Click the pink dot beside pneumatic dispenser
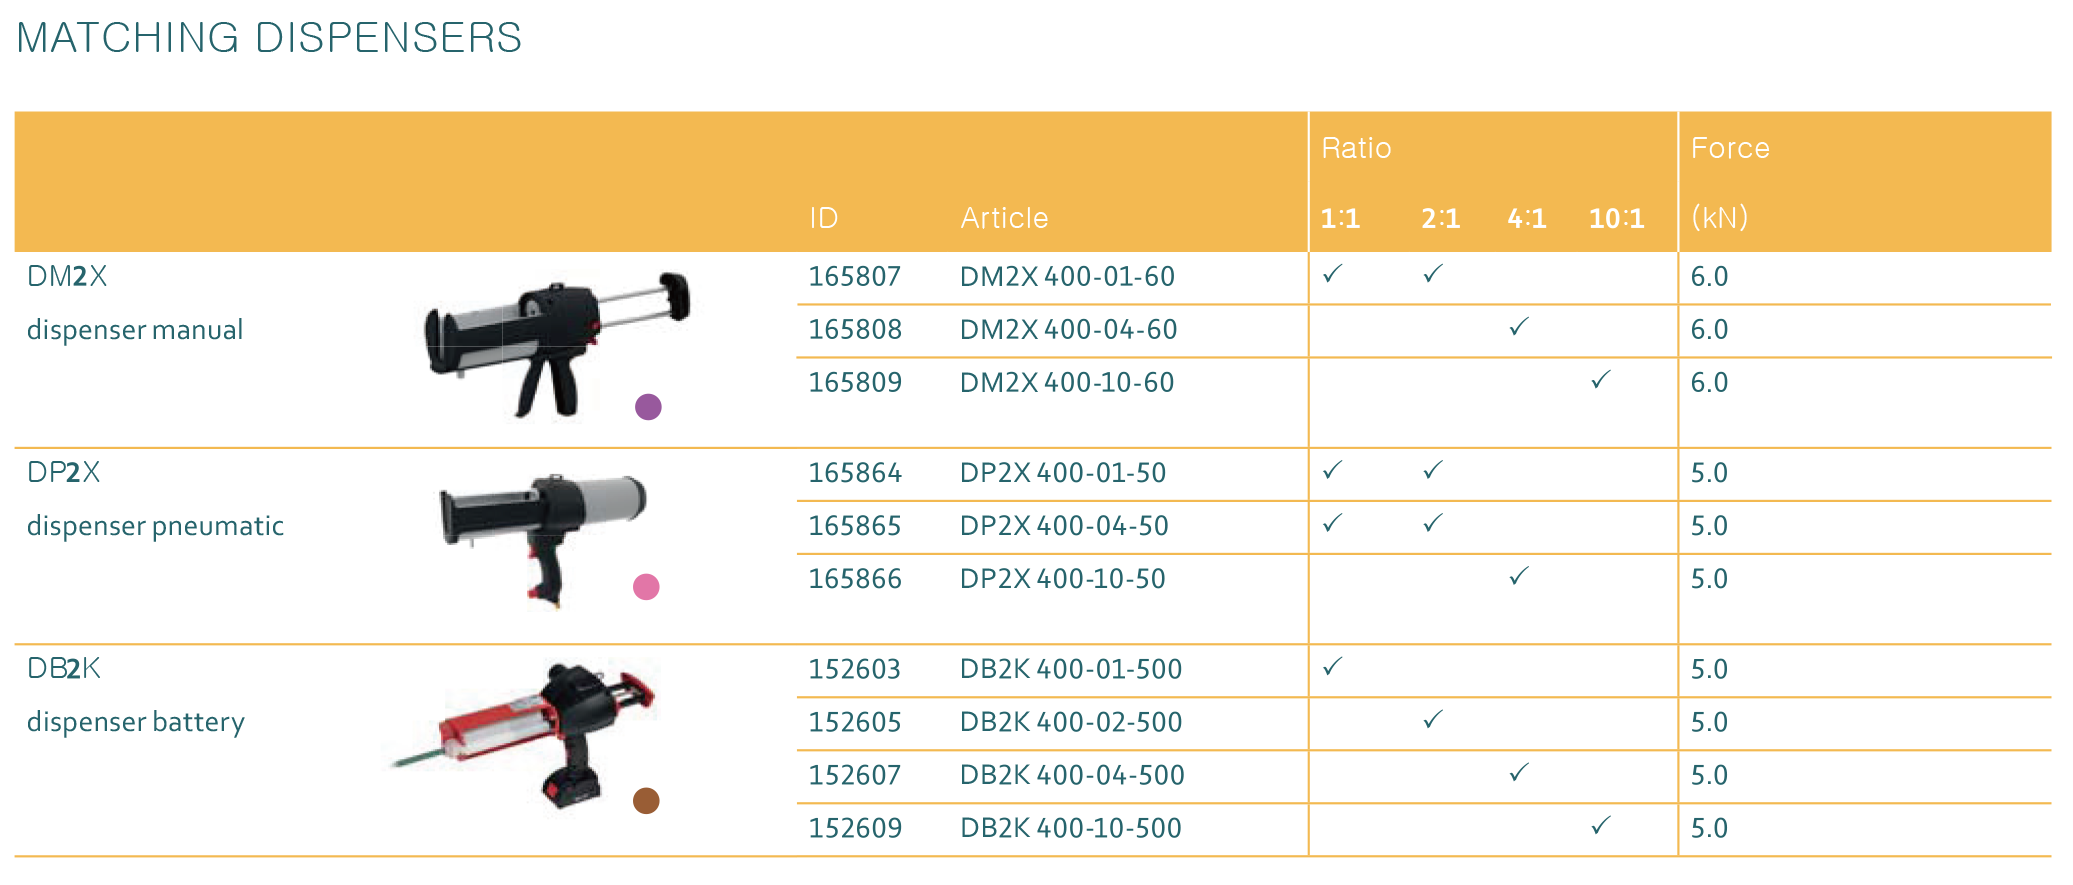The height and width of the screenshot is (885, 2073). click(x=646, y=587)
